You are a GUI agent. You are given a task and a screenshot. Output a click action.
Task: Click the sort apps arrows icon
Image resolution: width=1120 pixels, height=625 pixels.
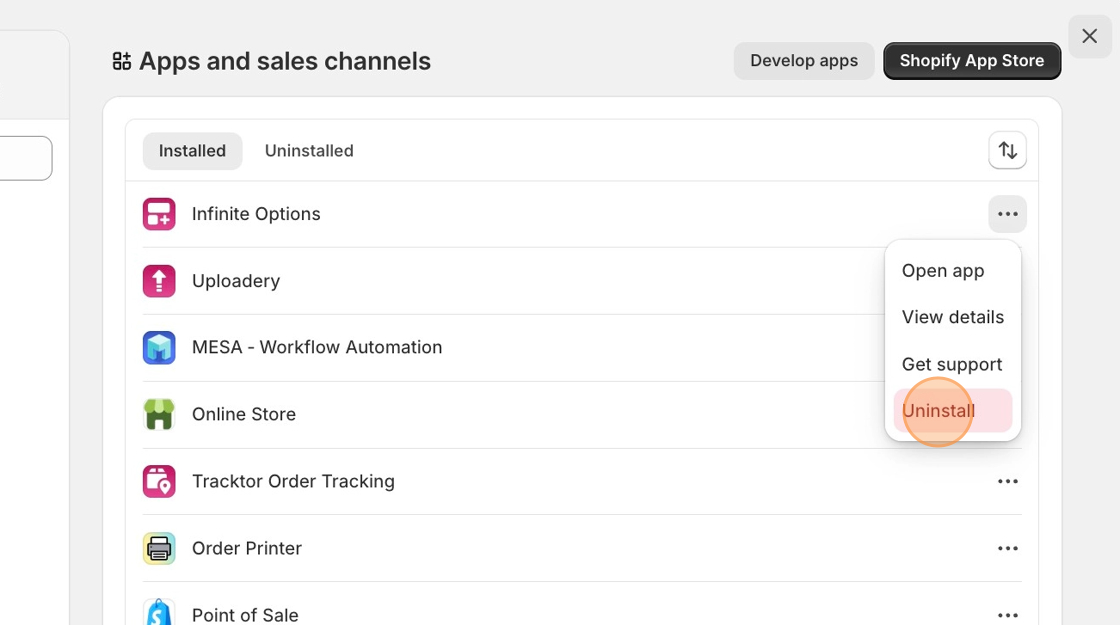[x=1007, y=151]
